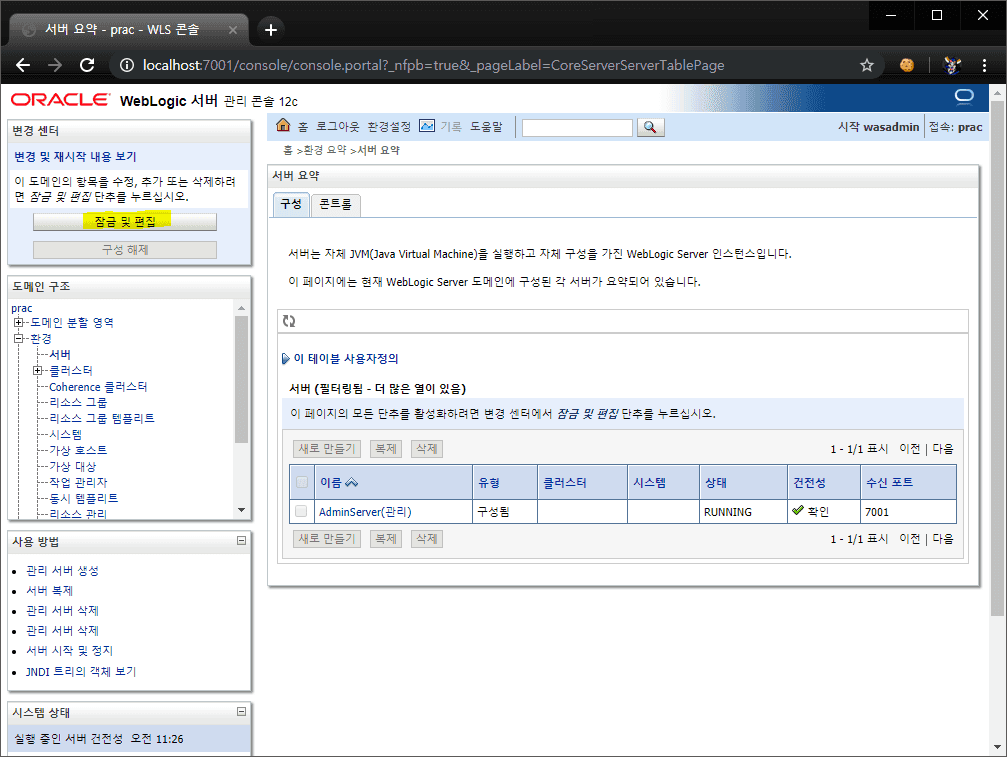Click browser back arrow
Image resolution: width=1007 pixels, height=757 pixels.
23,65
